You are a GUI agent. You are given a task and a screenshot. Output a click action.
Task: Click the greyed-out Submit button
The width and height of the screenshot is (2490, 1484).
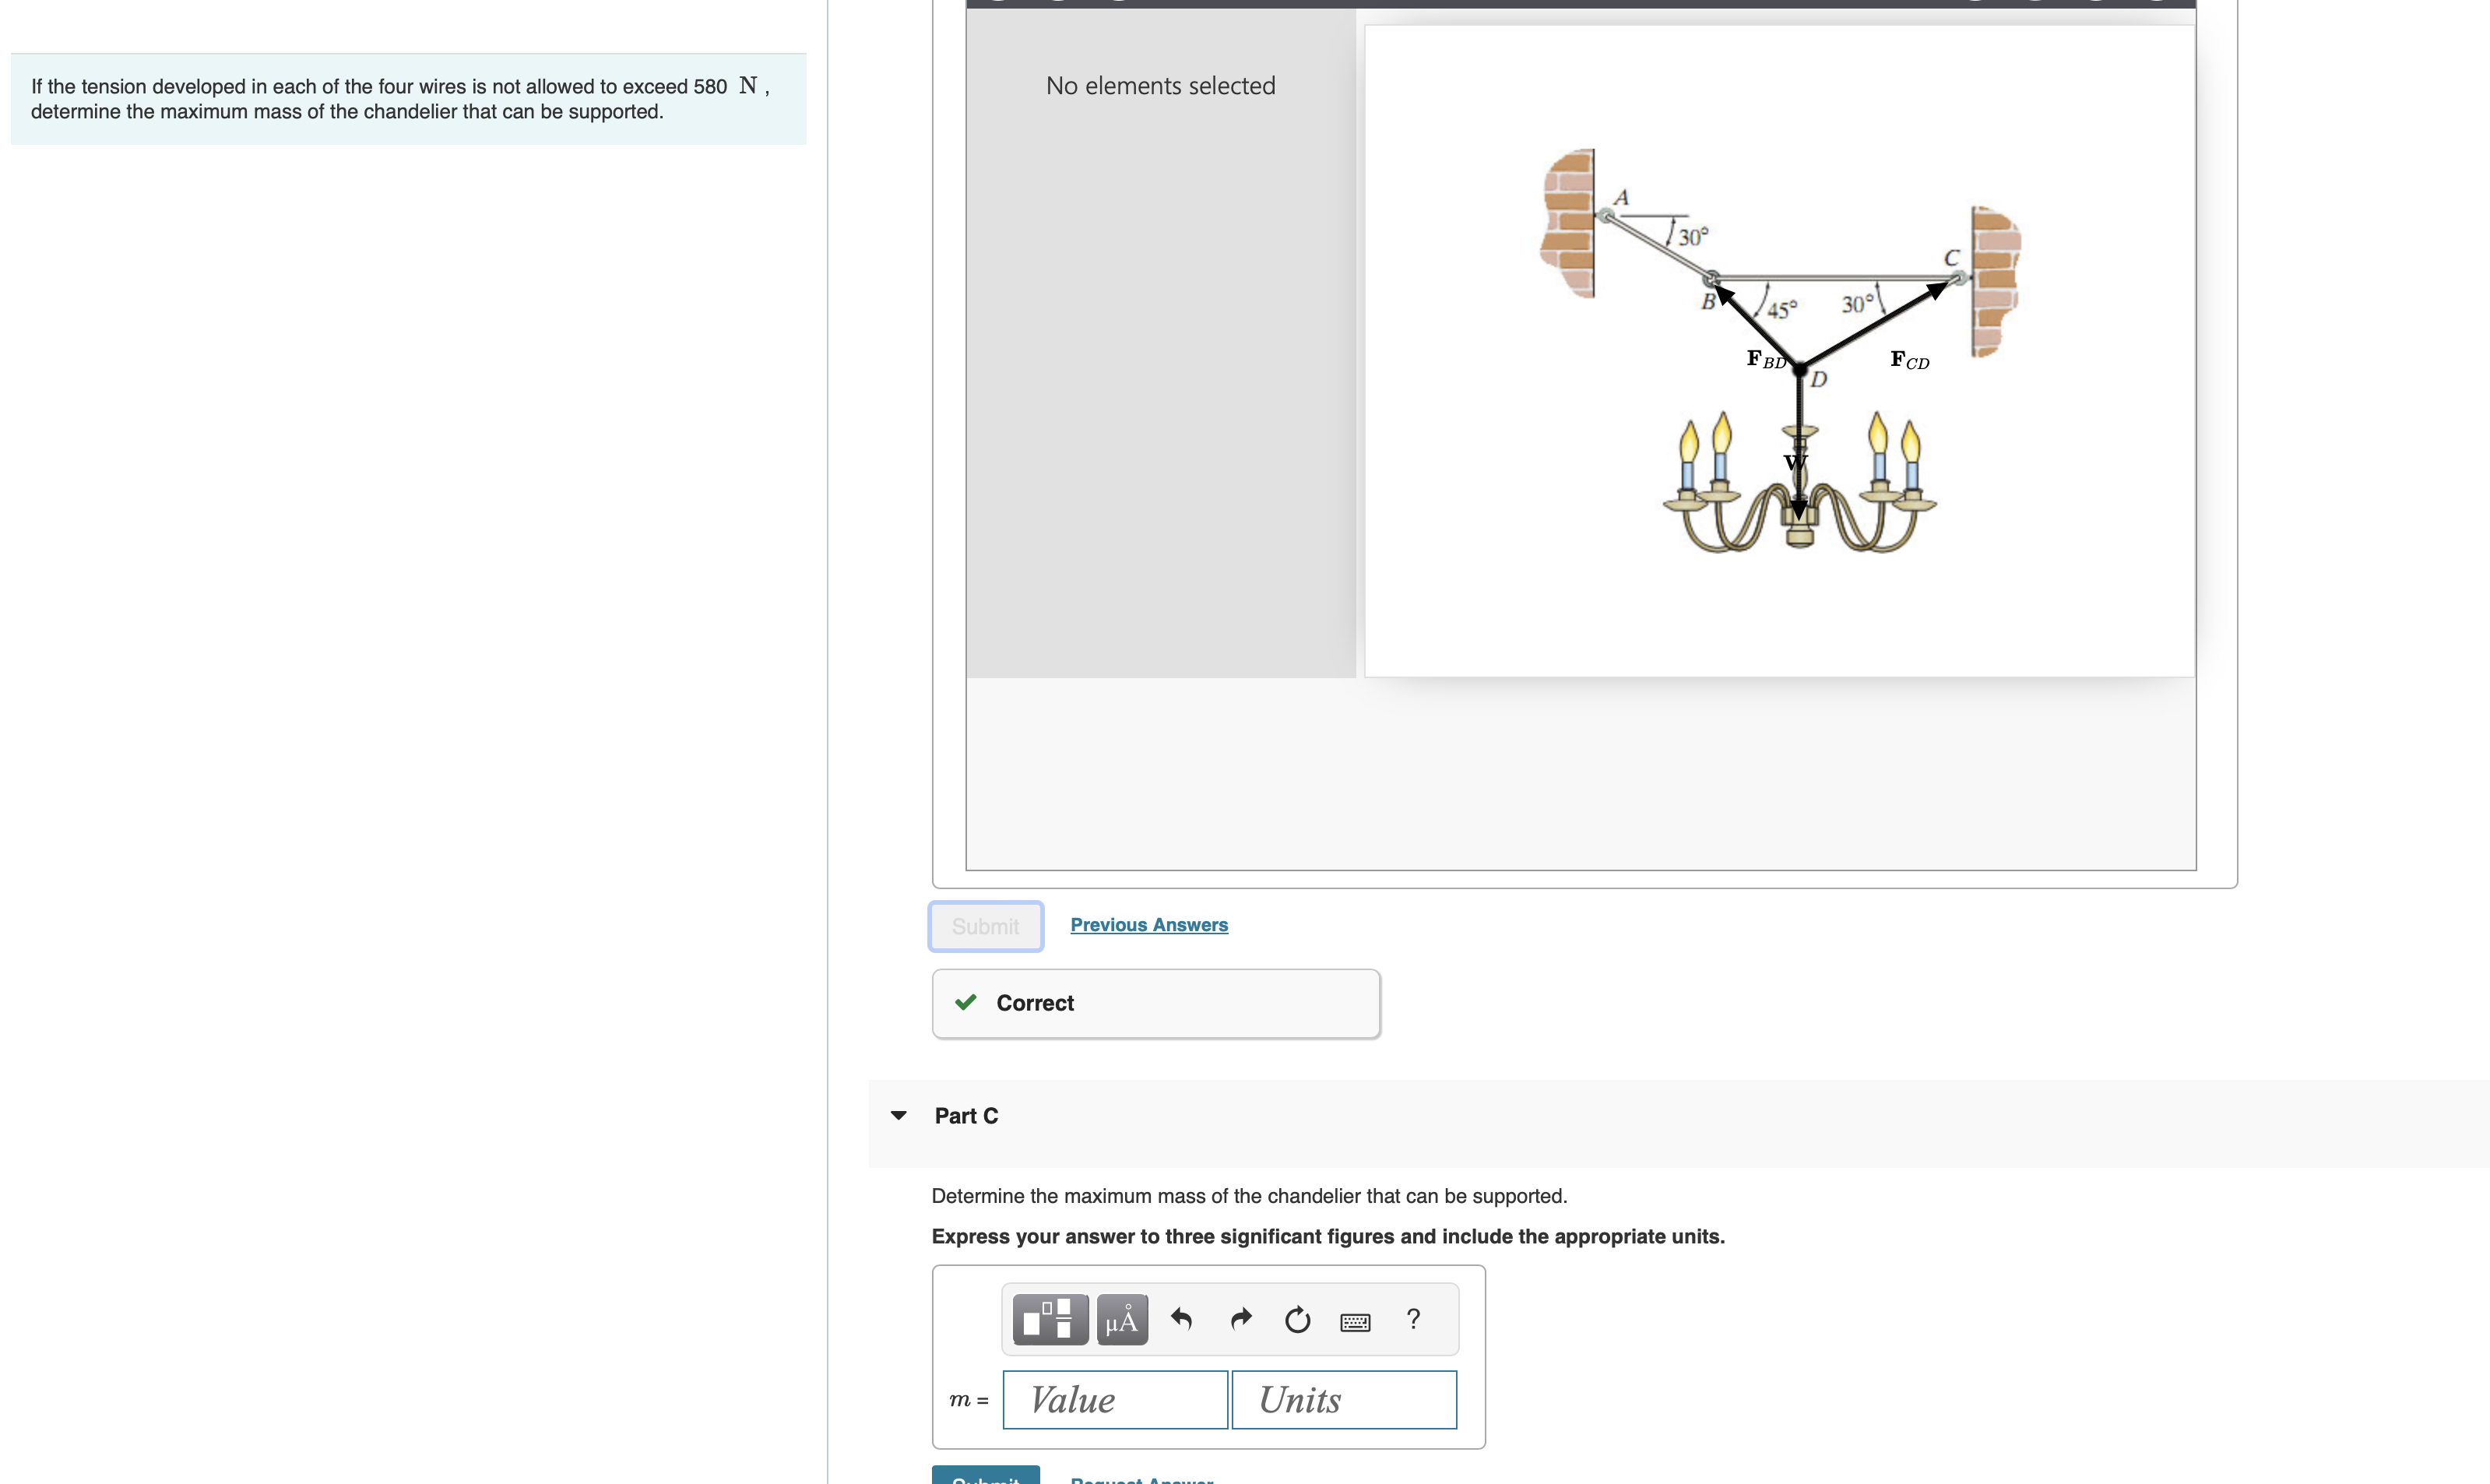985,926
